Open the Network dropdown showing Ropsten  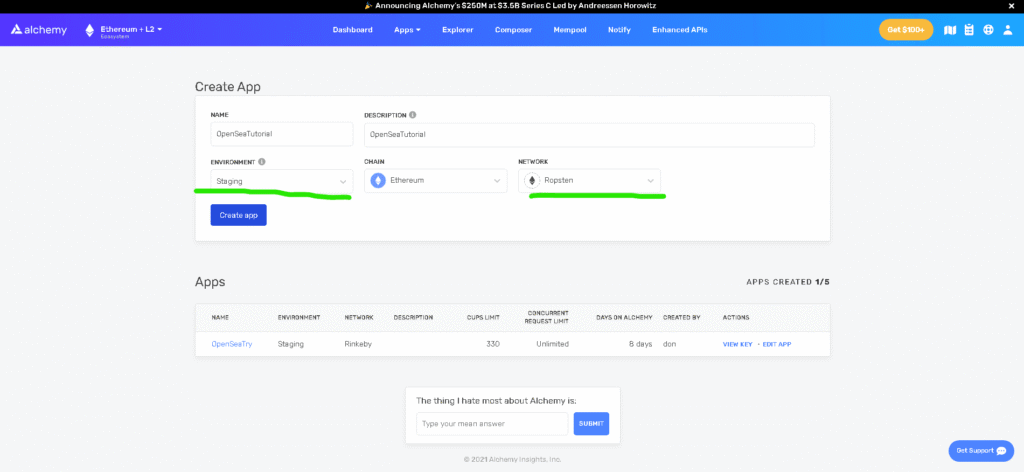pyautogui.click(x=590, y=181)
